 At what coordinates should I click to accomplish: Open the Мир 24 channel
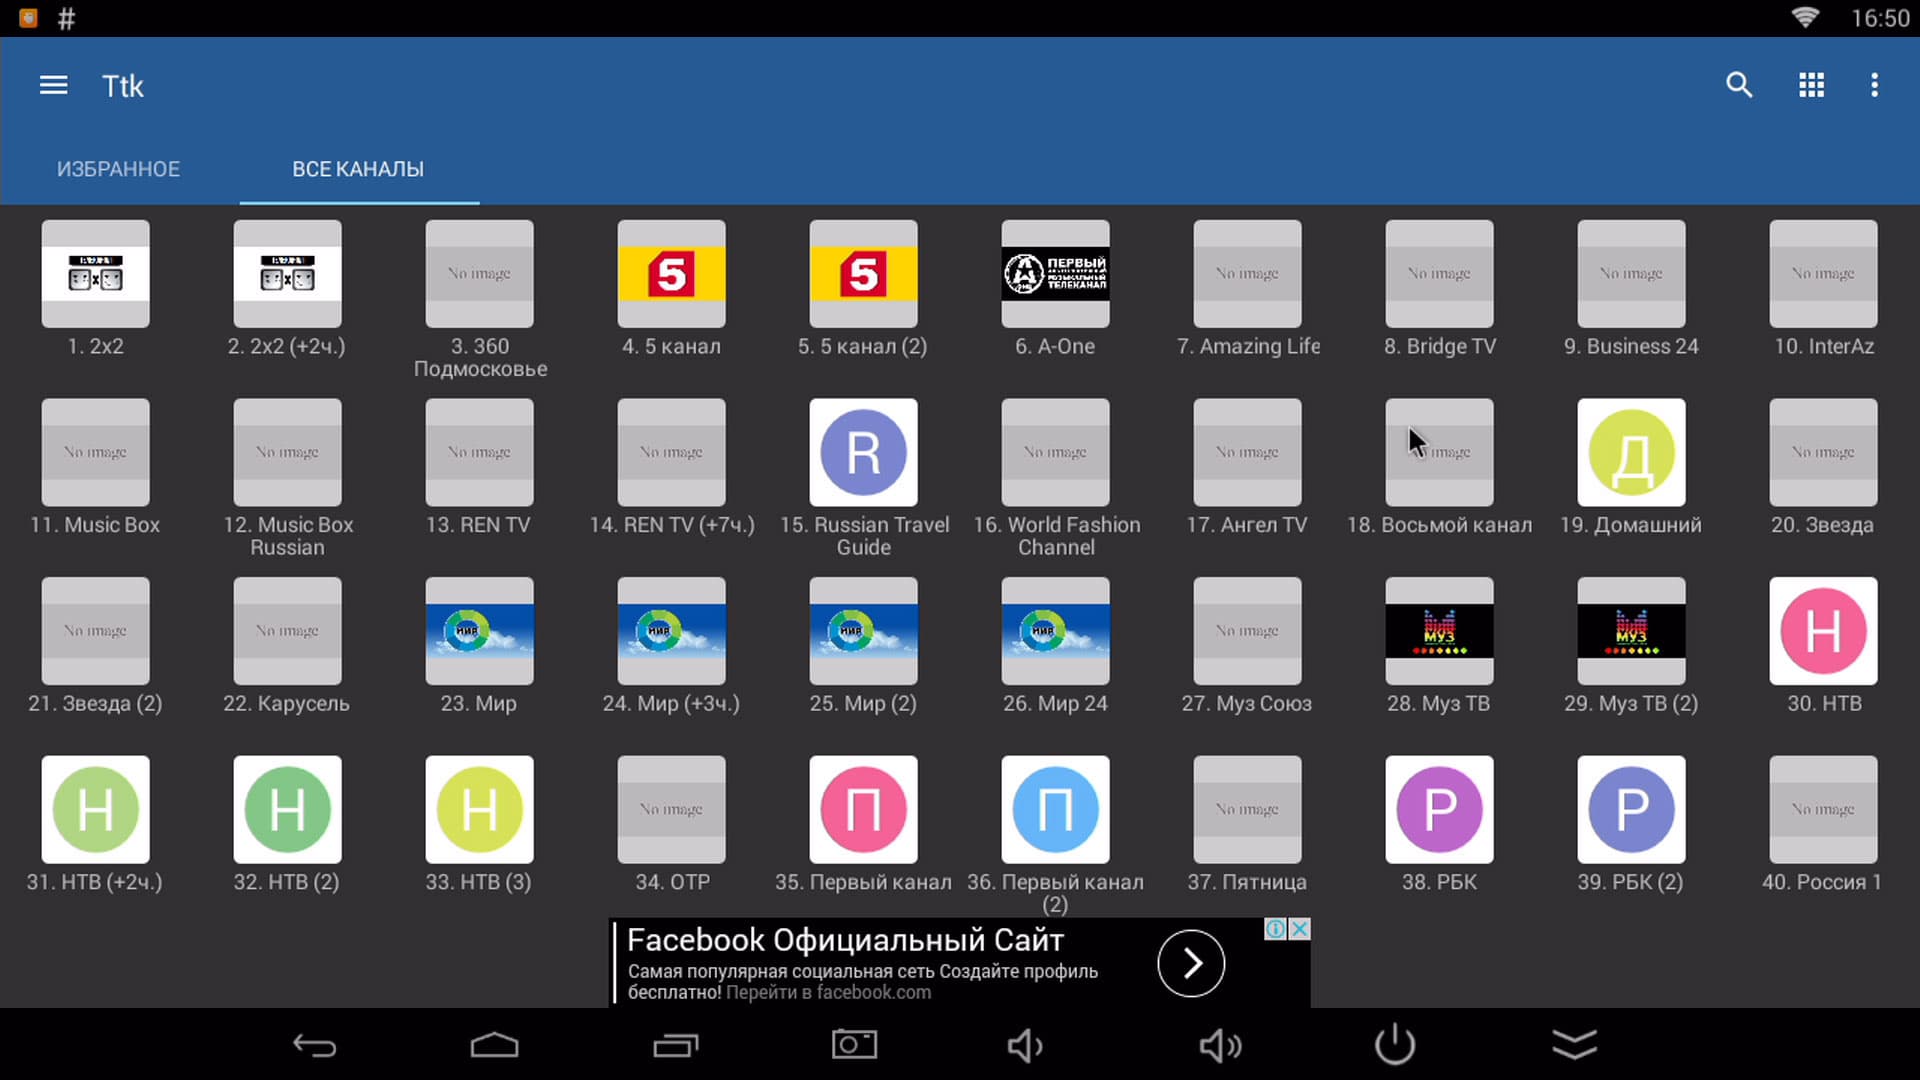(x=1055, y=631)
